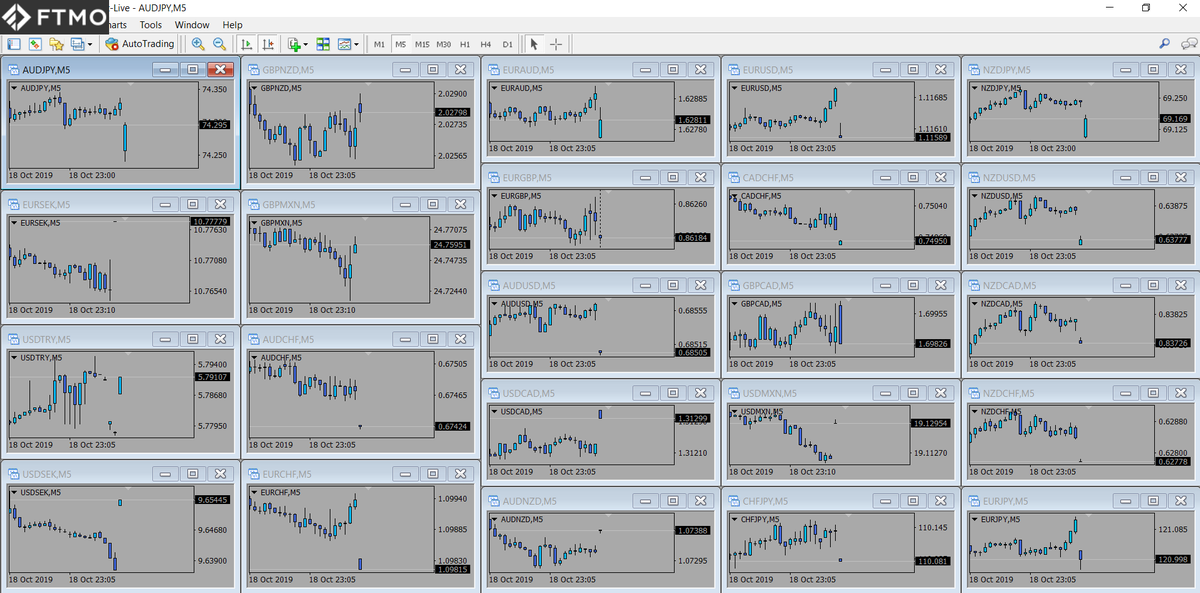Tile chart windows with the grid icon

tap(324, 44)
